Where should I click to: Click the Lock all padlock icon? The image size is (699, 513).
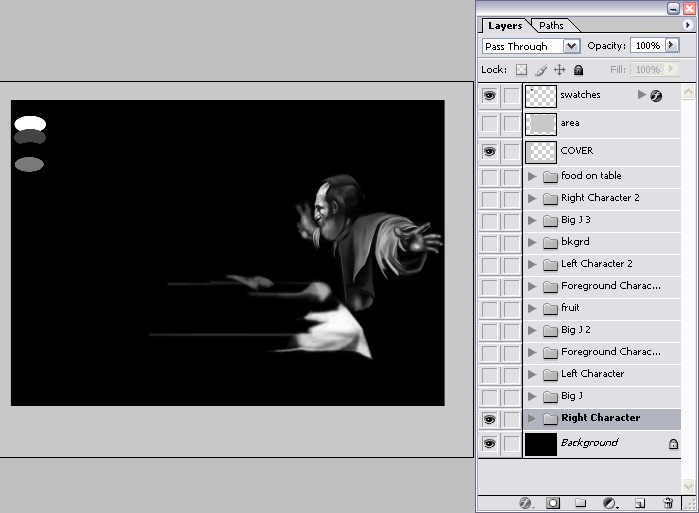click(578, 70)
